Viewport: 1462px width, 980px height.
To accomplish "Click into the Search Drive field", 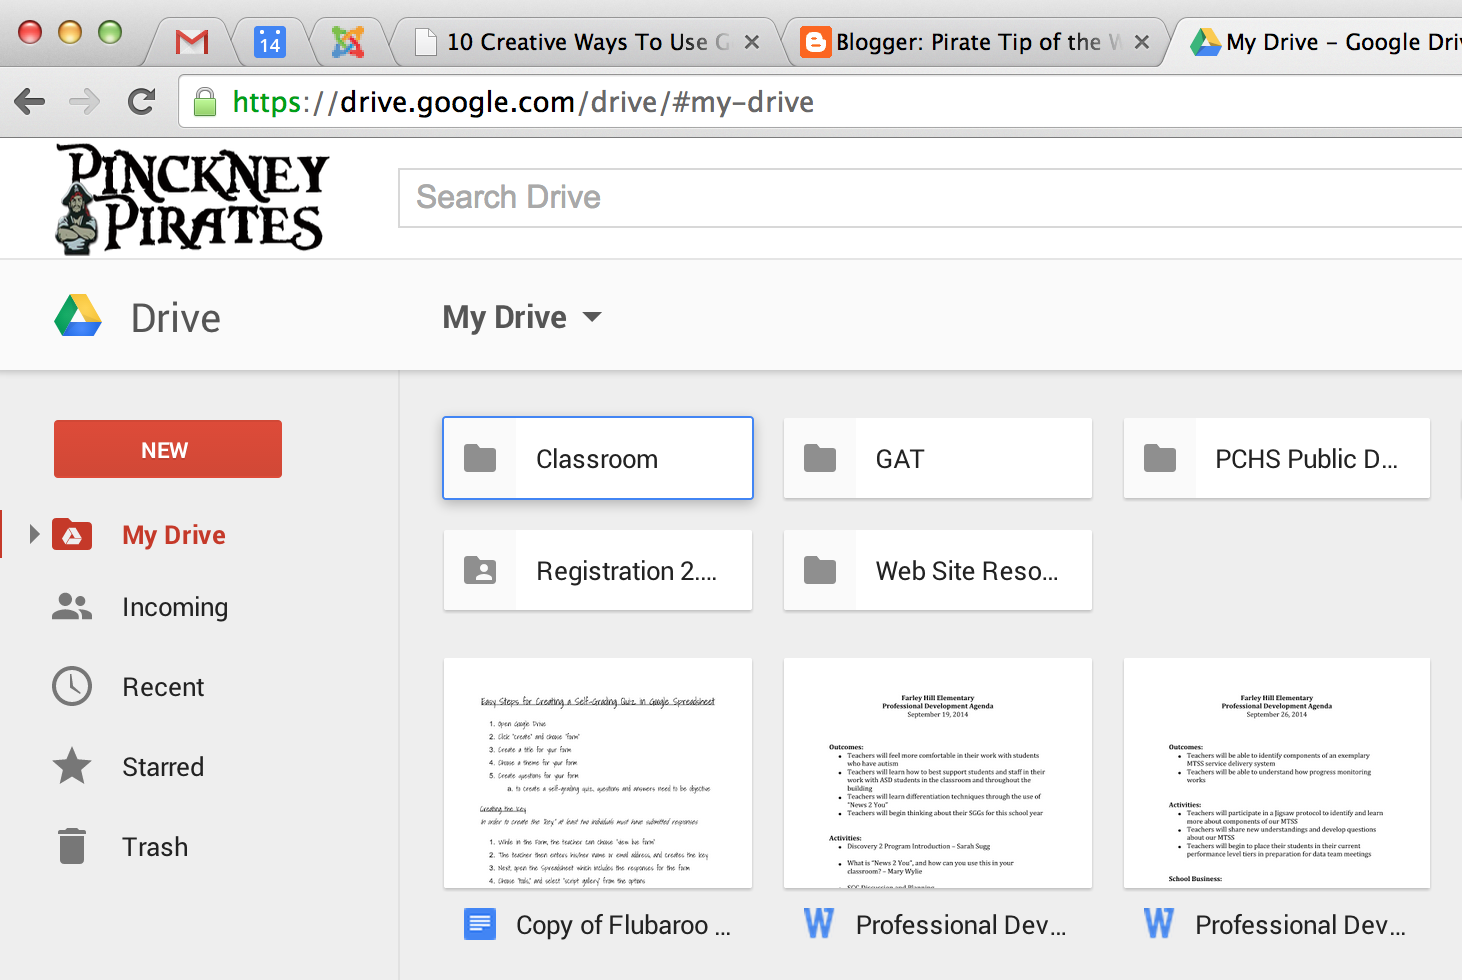I will point(930,197).
